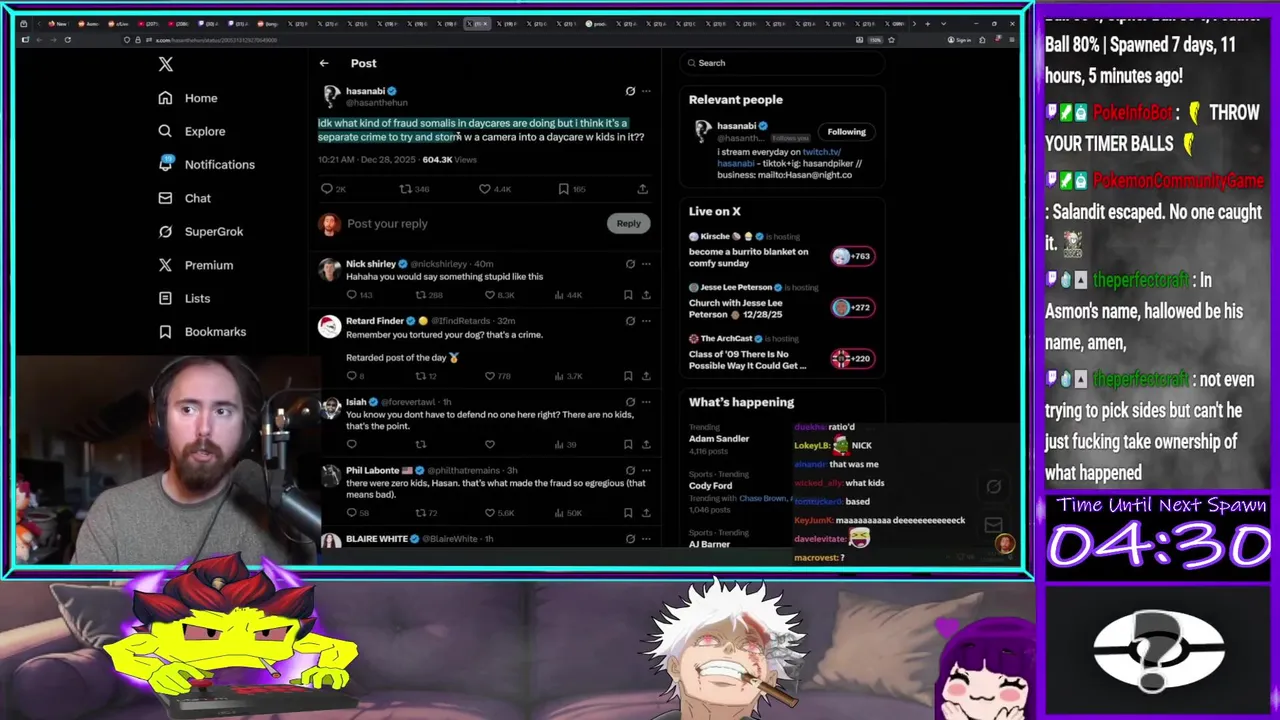1280x720 pixels.
Task: Open Notifications in X sidebar
Action: point(207,164)
